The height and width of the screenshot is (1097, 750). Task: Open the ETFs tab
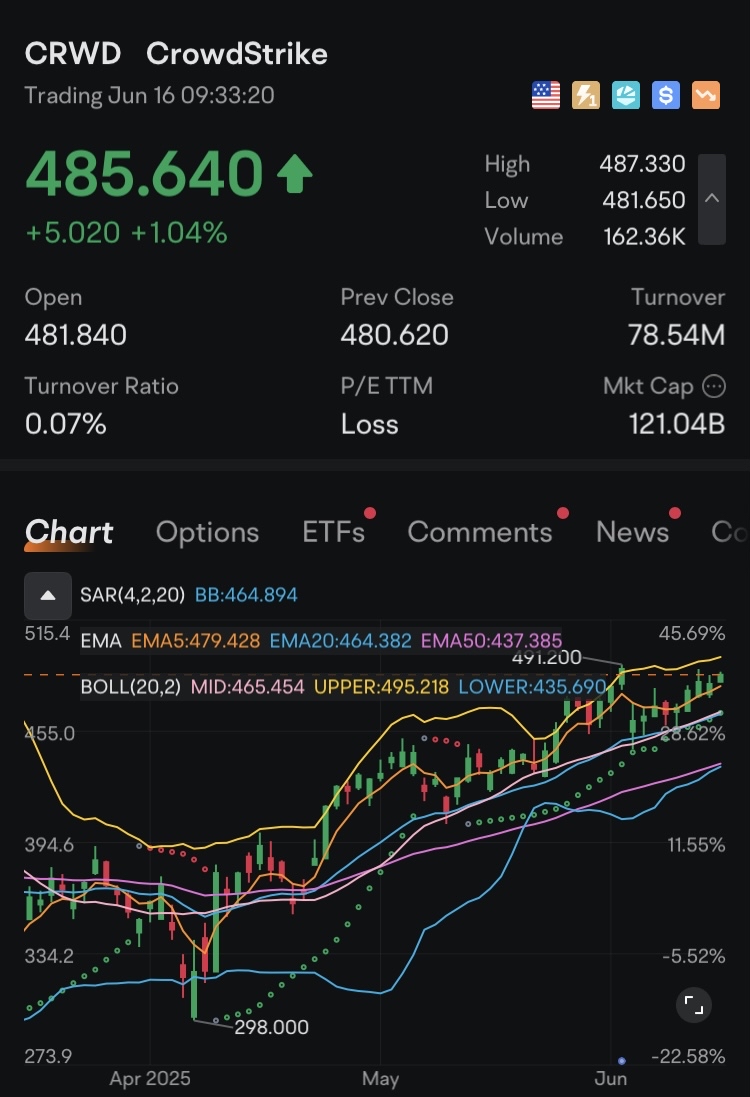334,532
